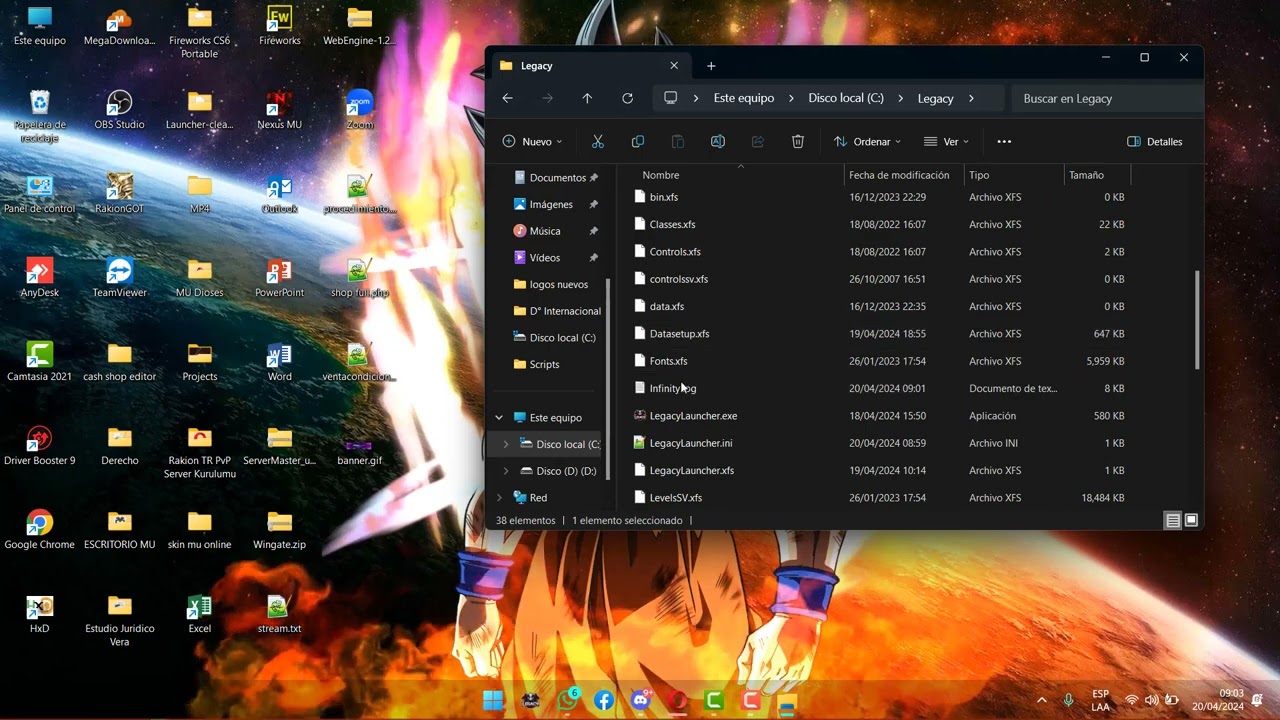Go back with the Explorer back arrow
The height and width of the screenshot is (720, 1280).
click(x=507, y=98)
